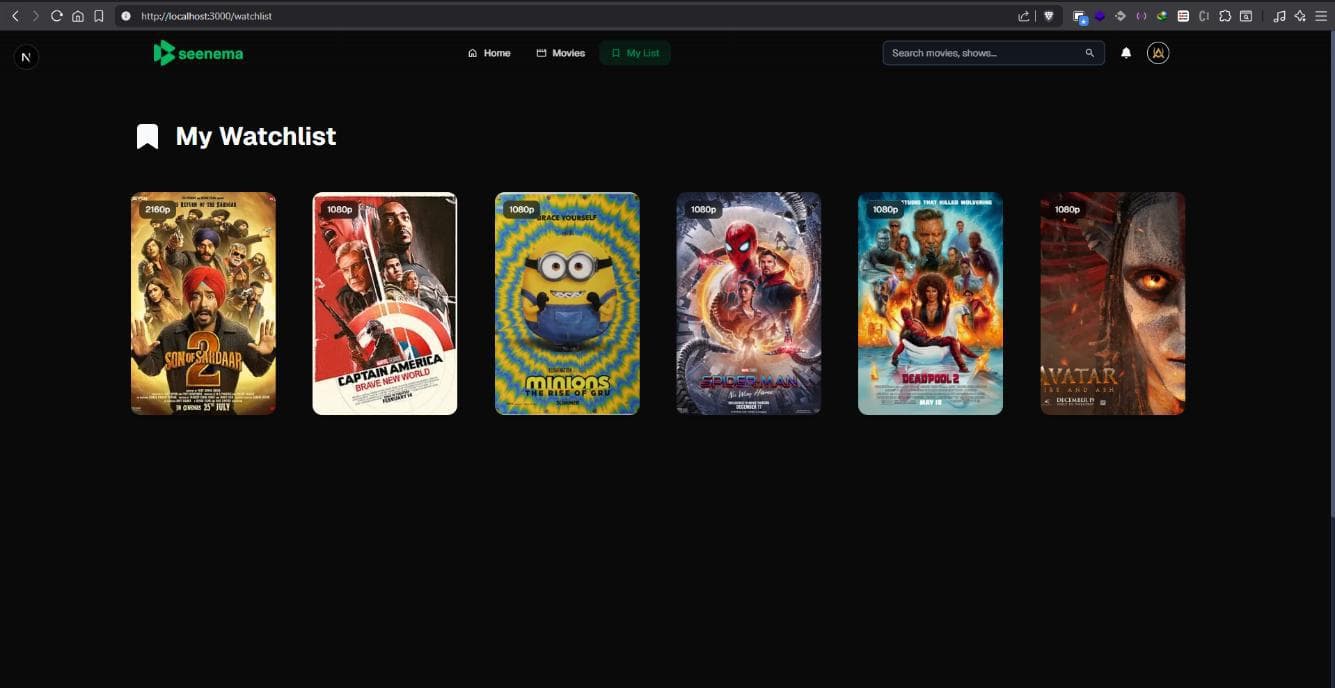Select the My List nav tab

pyautogui.click(x=635, y=53)
